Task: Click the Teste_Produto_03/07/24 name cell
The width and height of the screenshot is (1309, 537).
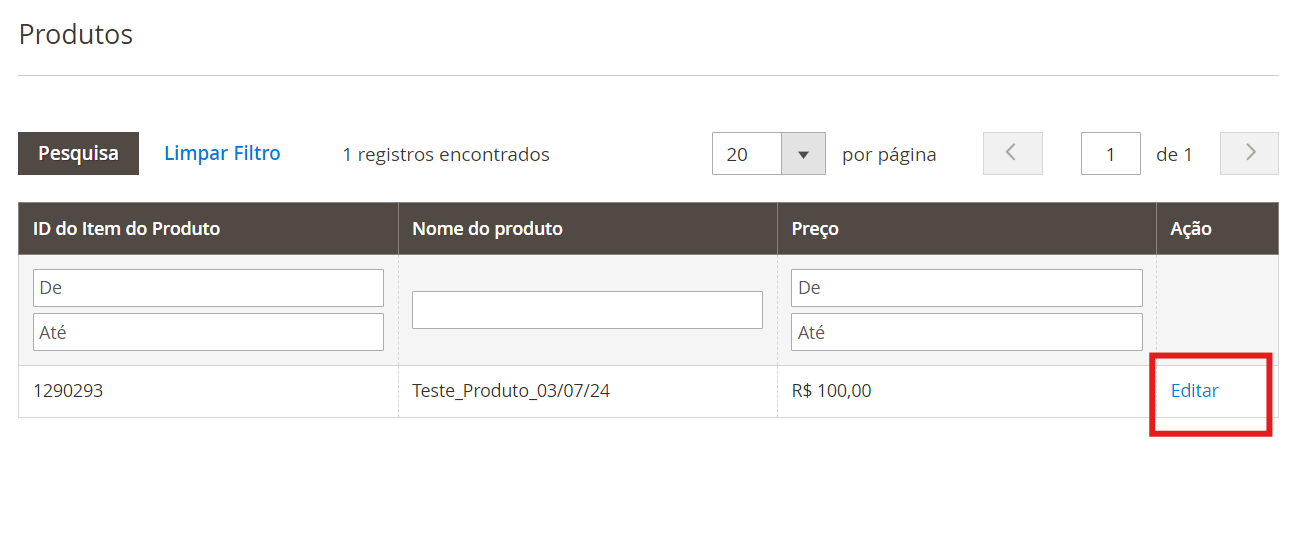Action: [x=511, y=391]
